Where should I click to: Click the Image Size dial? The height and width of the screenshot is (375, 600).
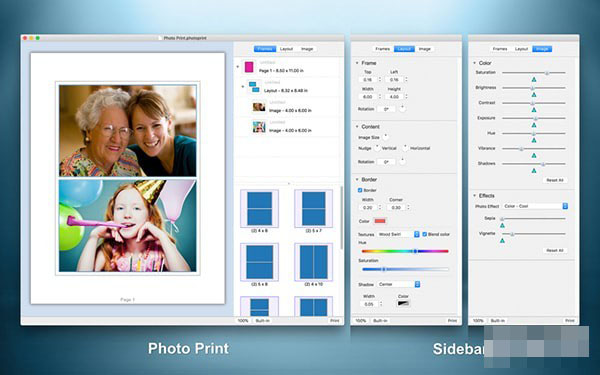(386, 136)
